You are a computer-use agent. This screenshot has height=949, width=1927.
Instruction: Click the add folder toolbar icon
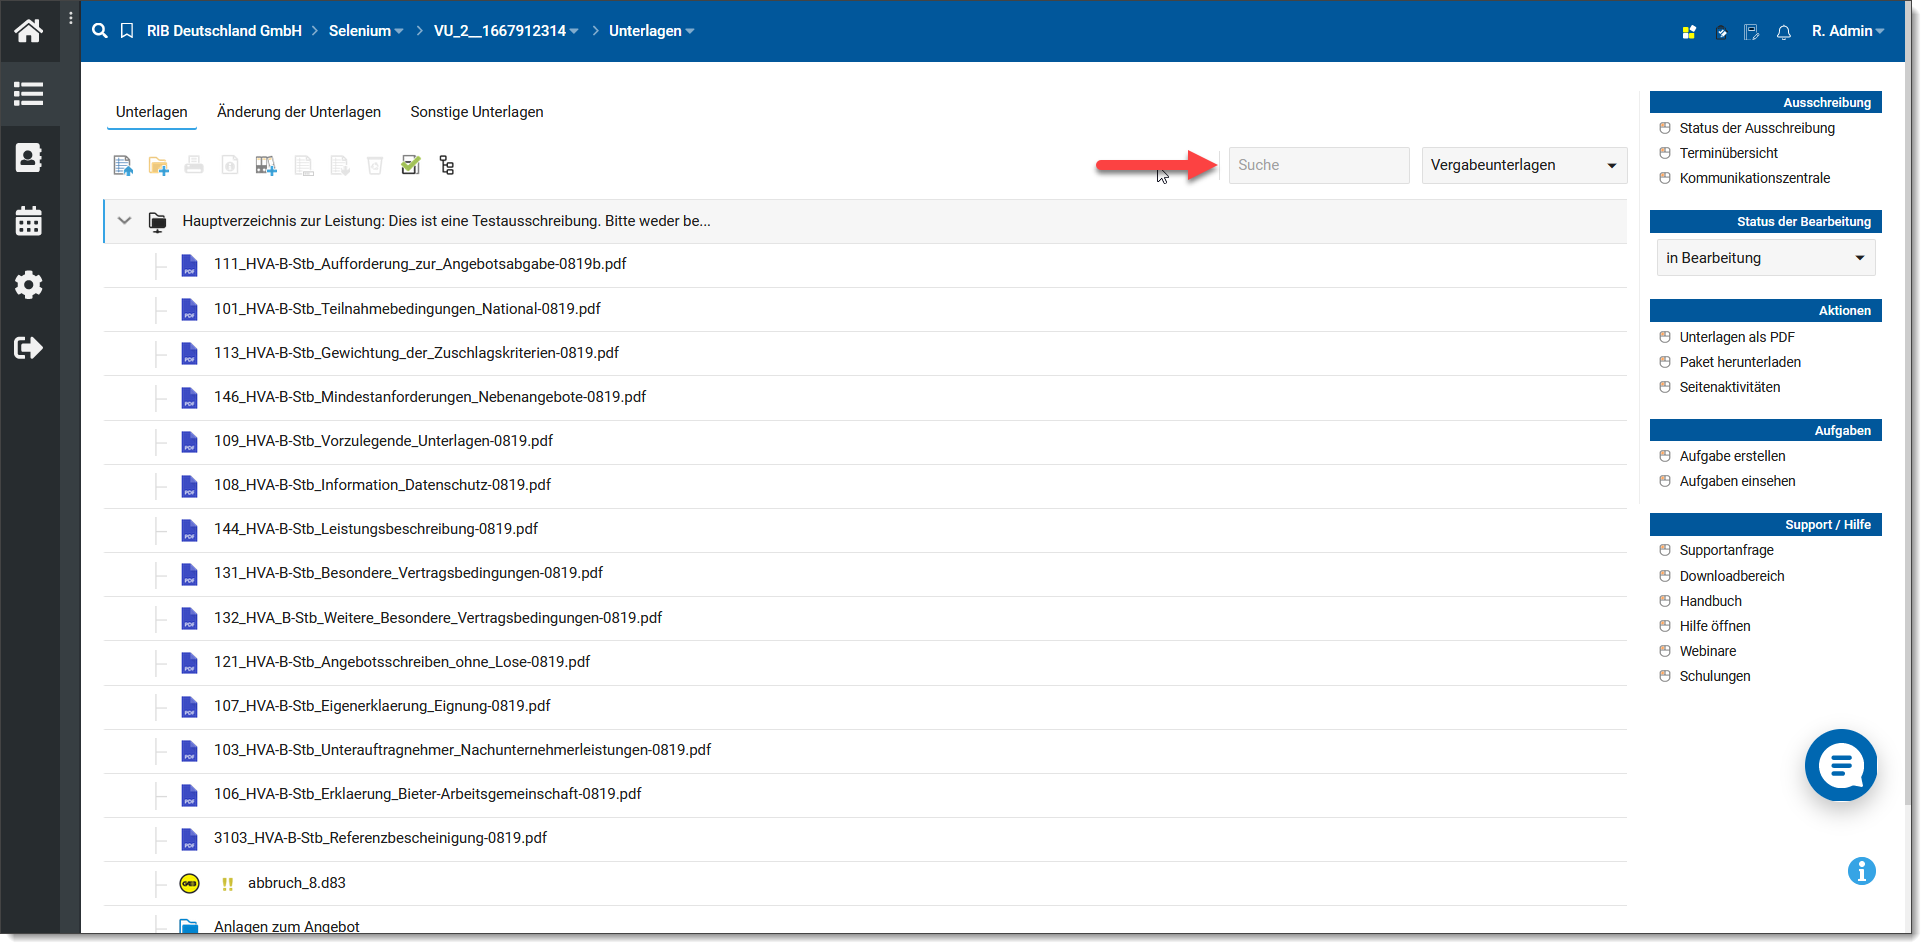158,166
